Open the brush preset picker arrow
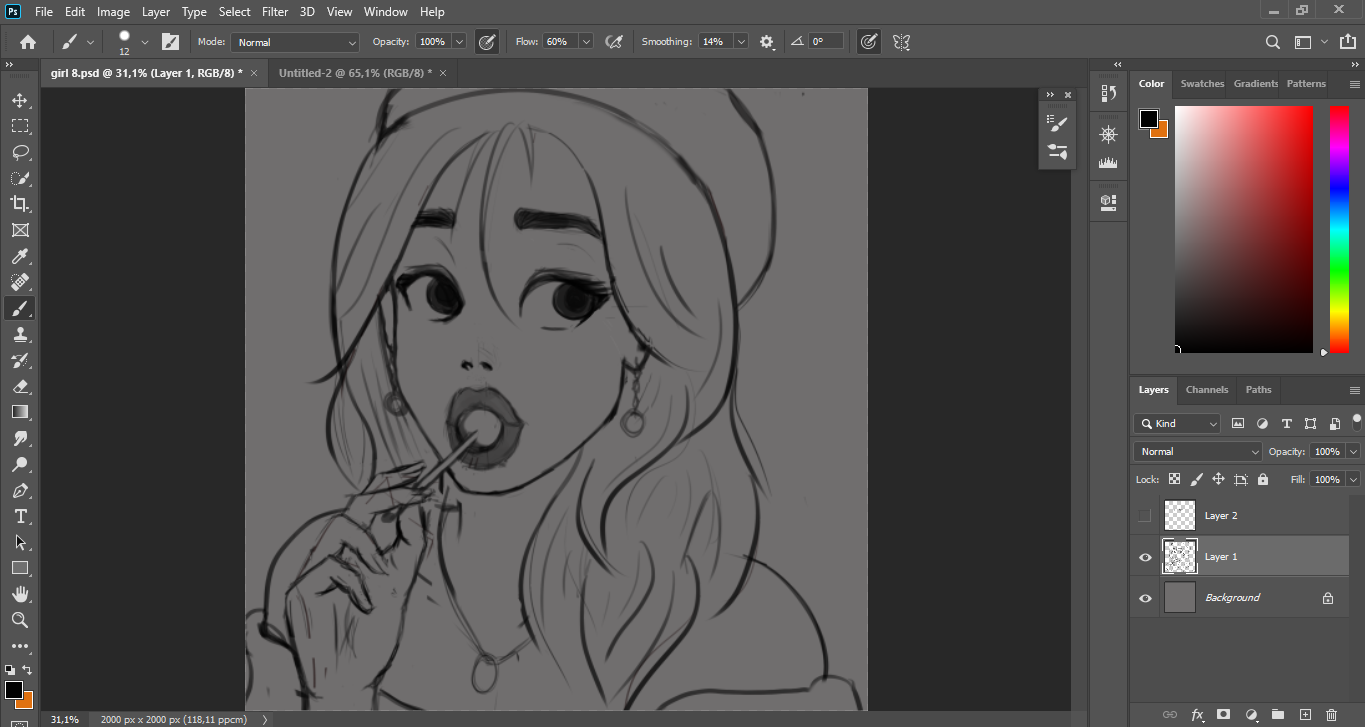 [x=145, y=42]
